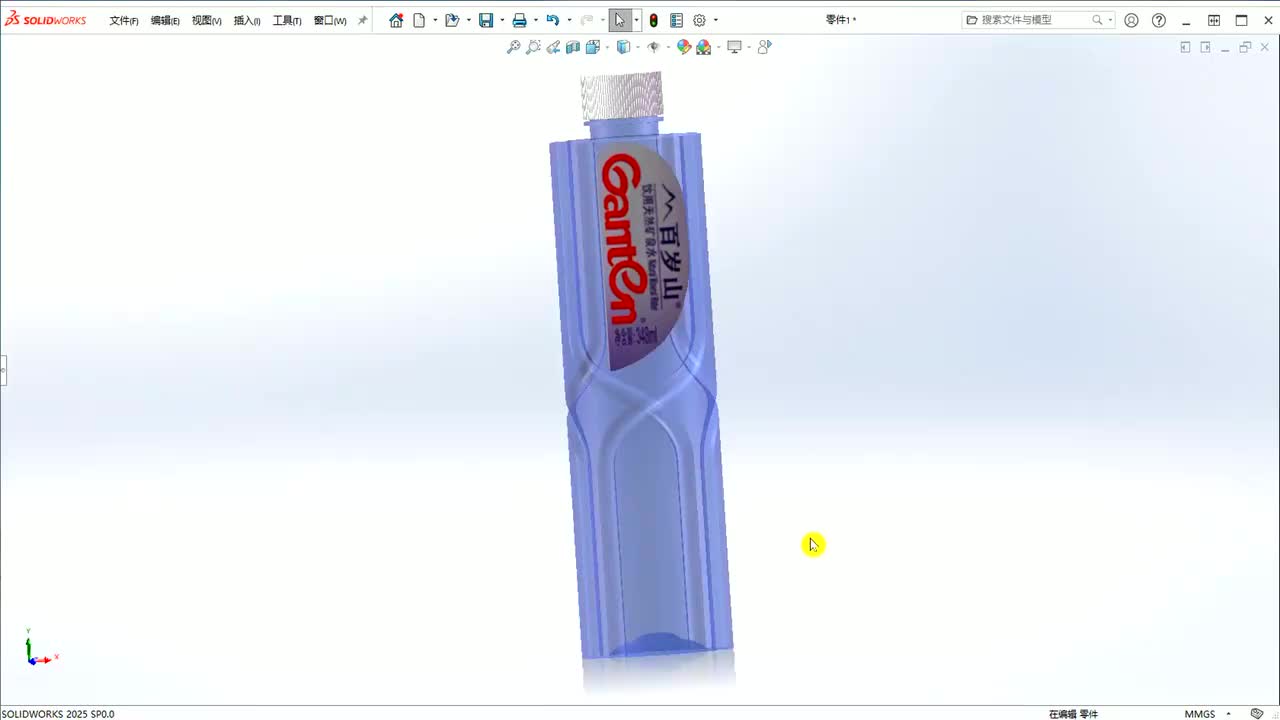Save the part with the Save icon
This screenshot has width=1280, height=720.
[x=486, y=20]
